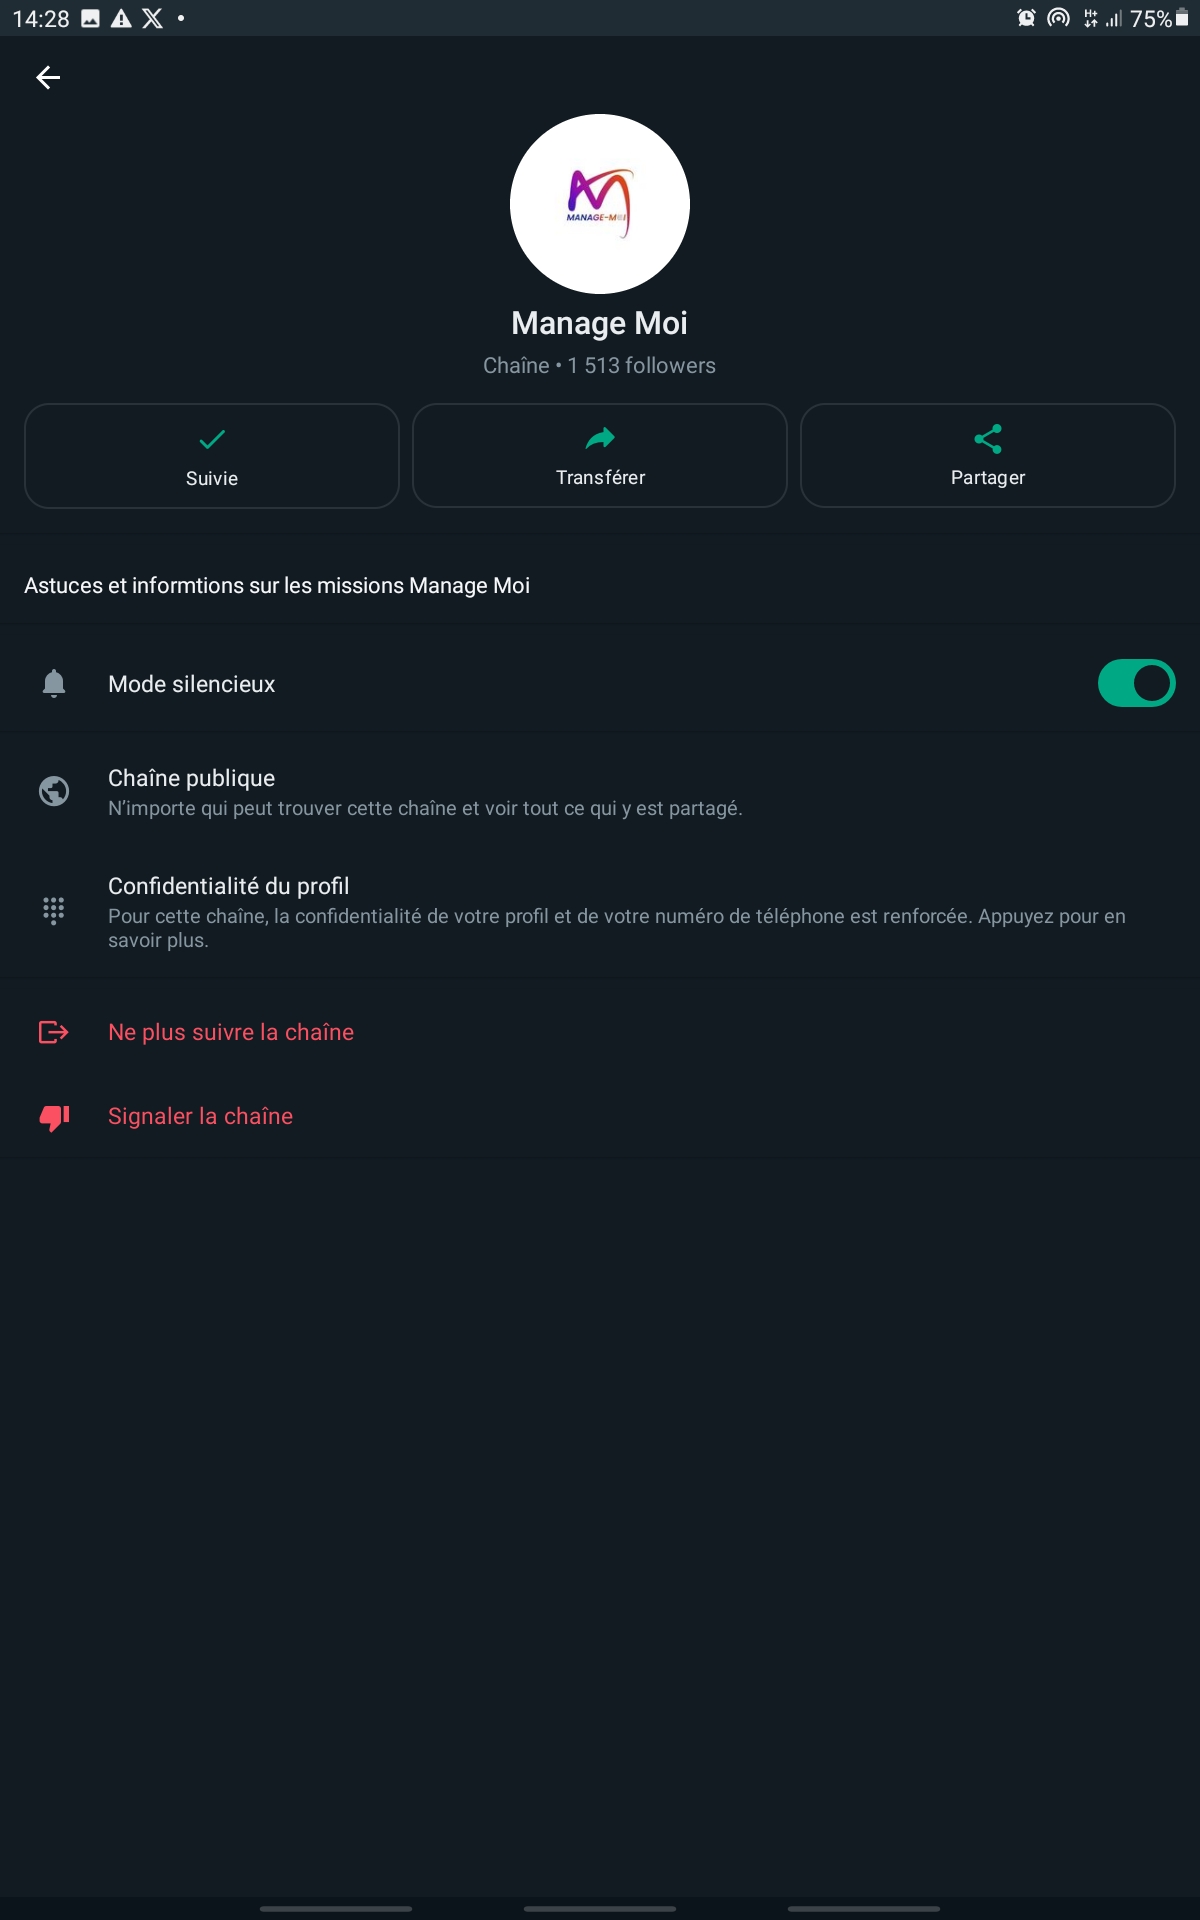Tap the channel description text

277,586
